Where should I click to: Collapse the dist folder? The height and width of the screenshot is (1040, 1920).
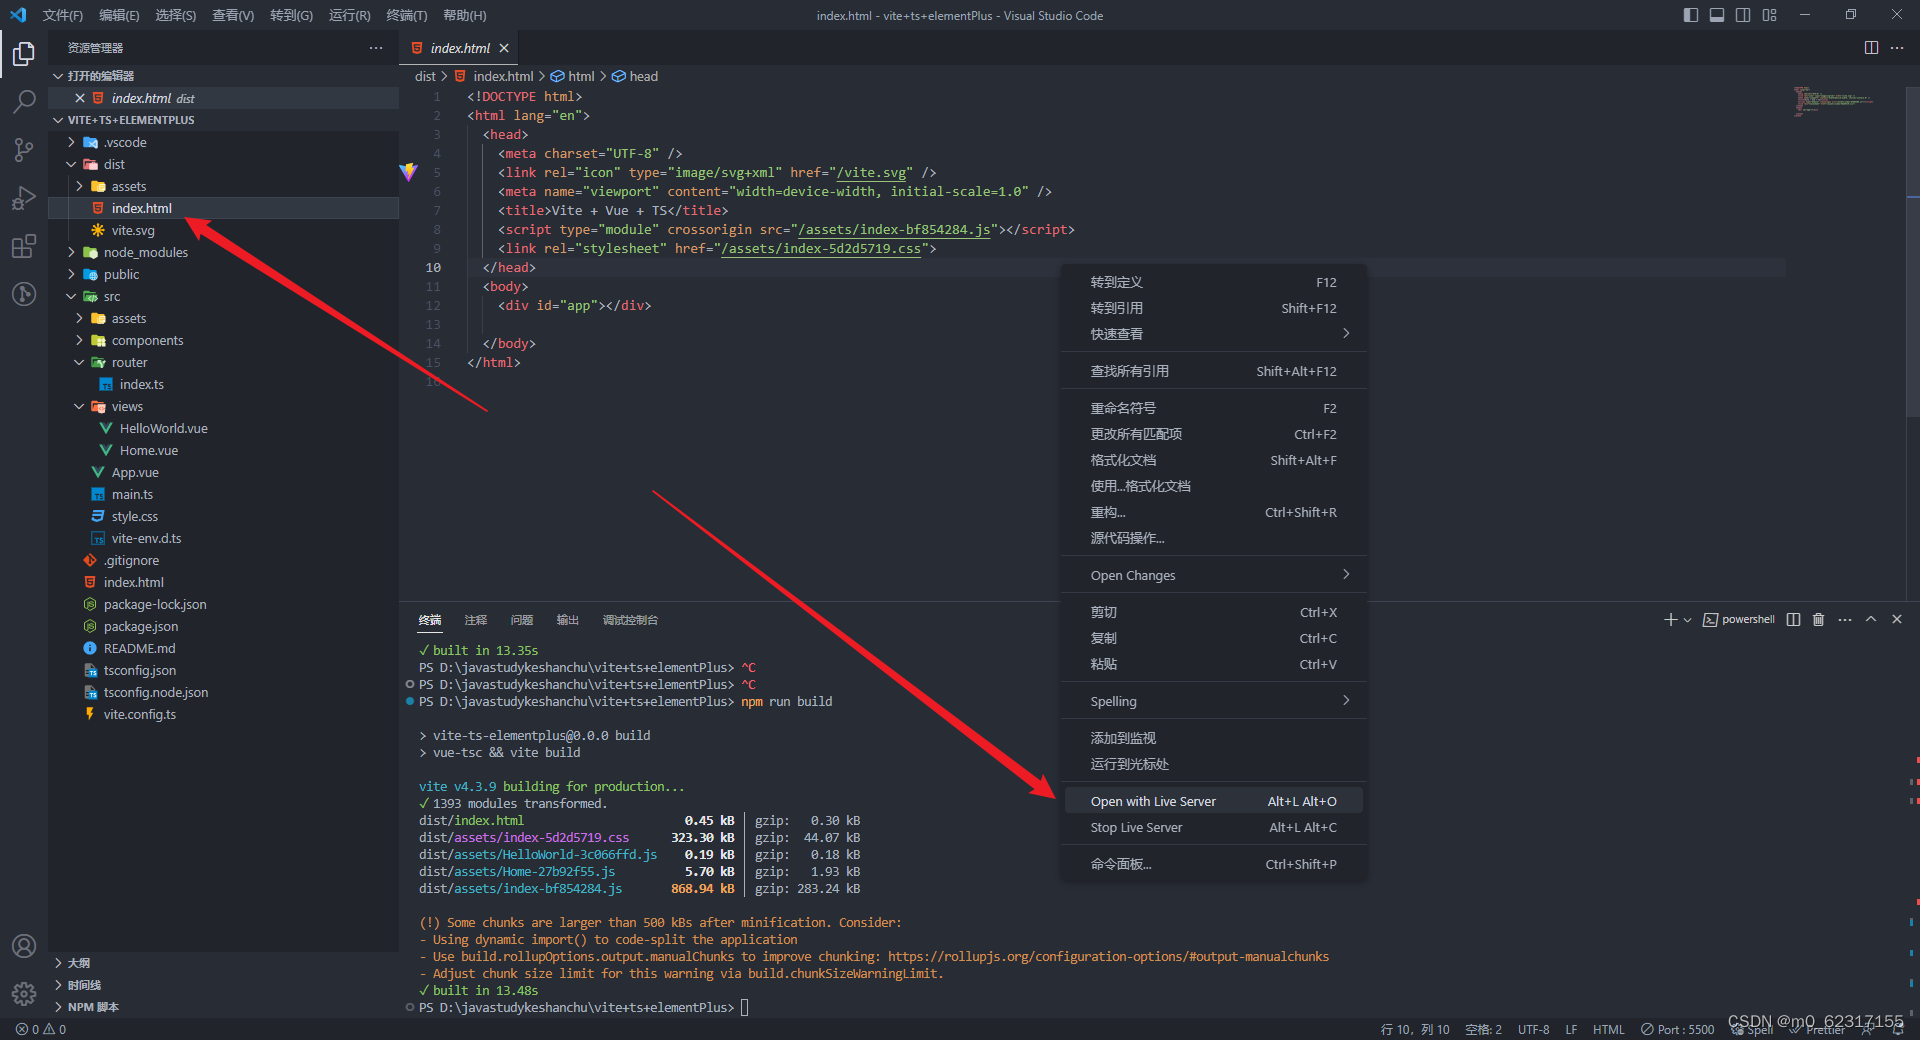[x=115, y=164]
